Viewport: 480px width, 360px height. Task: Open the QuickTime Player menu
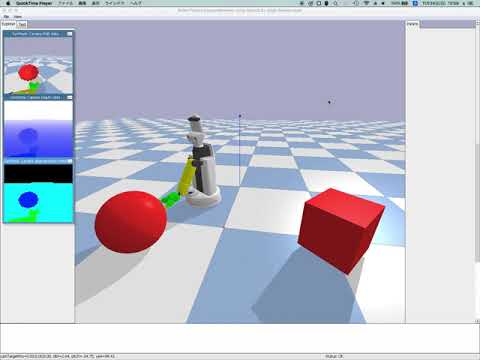pyautogui.click(x=34, y=3)
